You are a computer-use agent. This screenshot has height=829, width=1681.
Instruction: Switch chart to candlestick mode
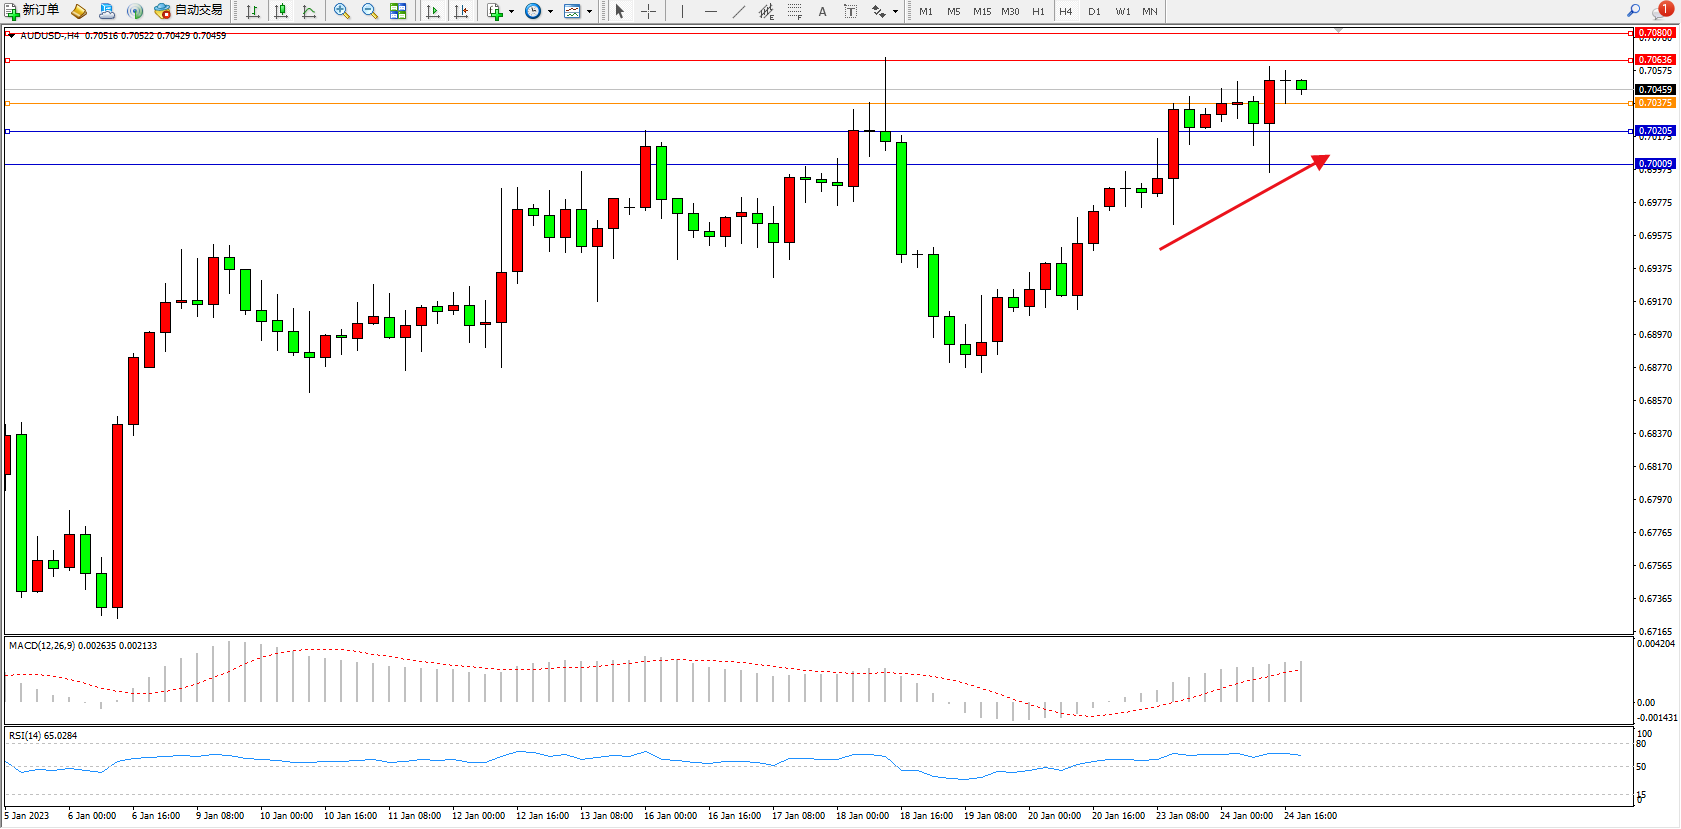281,11
